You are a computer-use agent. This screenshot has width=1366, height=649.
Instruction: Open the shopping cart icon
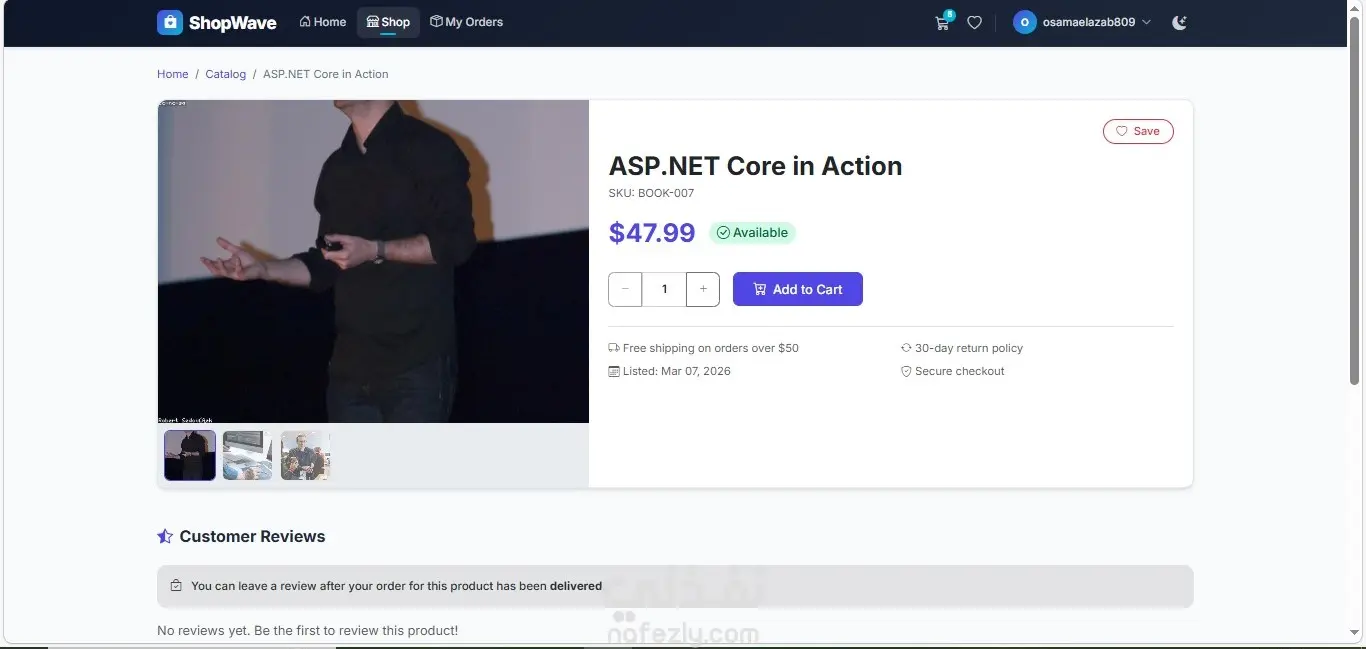[942, 23]
